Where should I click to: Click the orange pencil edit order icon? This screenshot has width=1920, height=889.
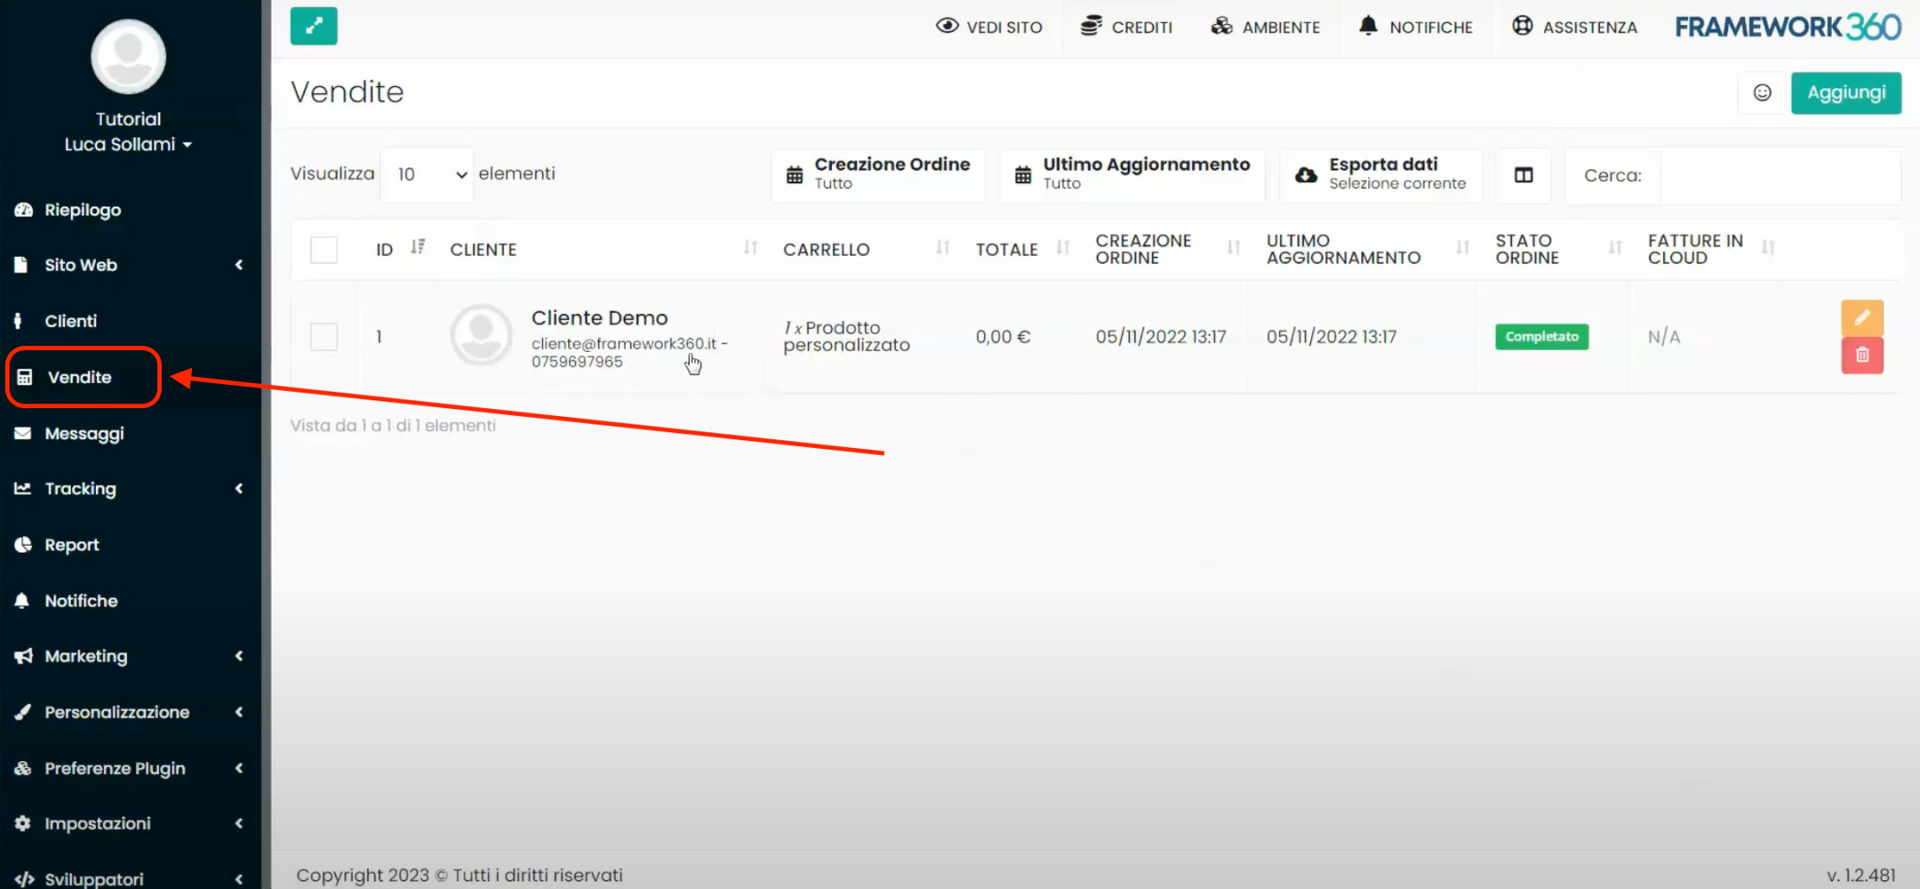[x=1861, y=318]
